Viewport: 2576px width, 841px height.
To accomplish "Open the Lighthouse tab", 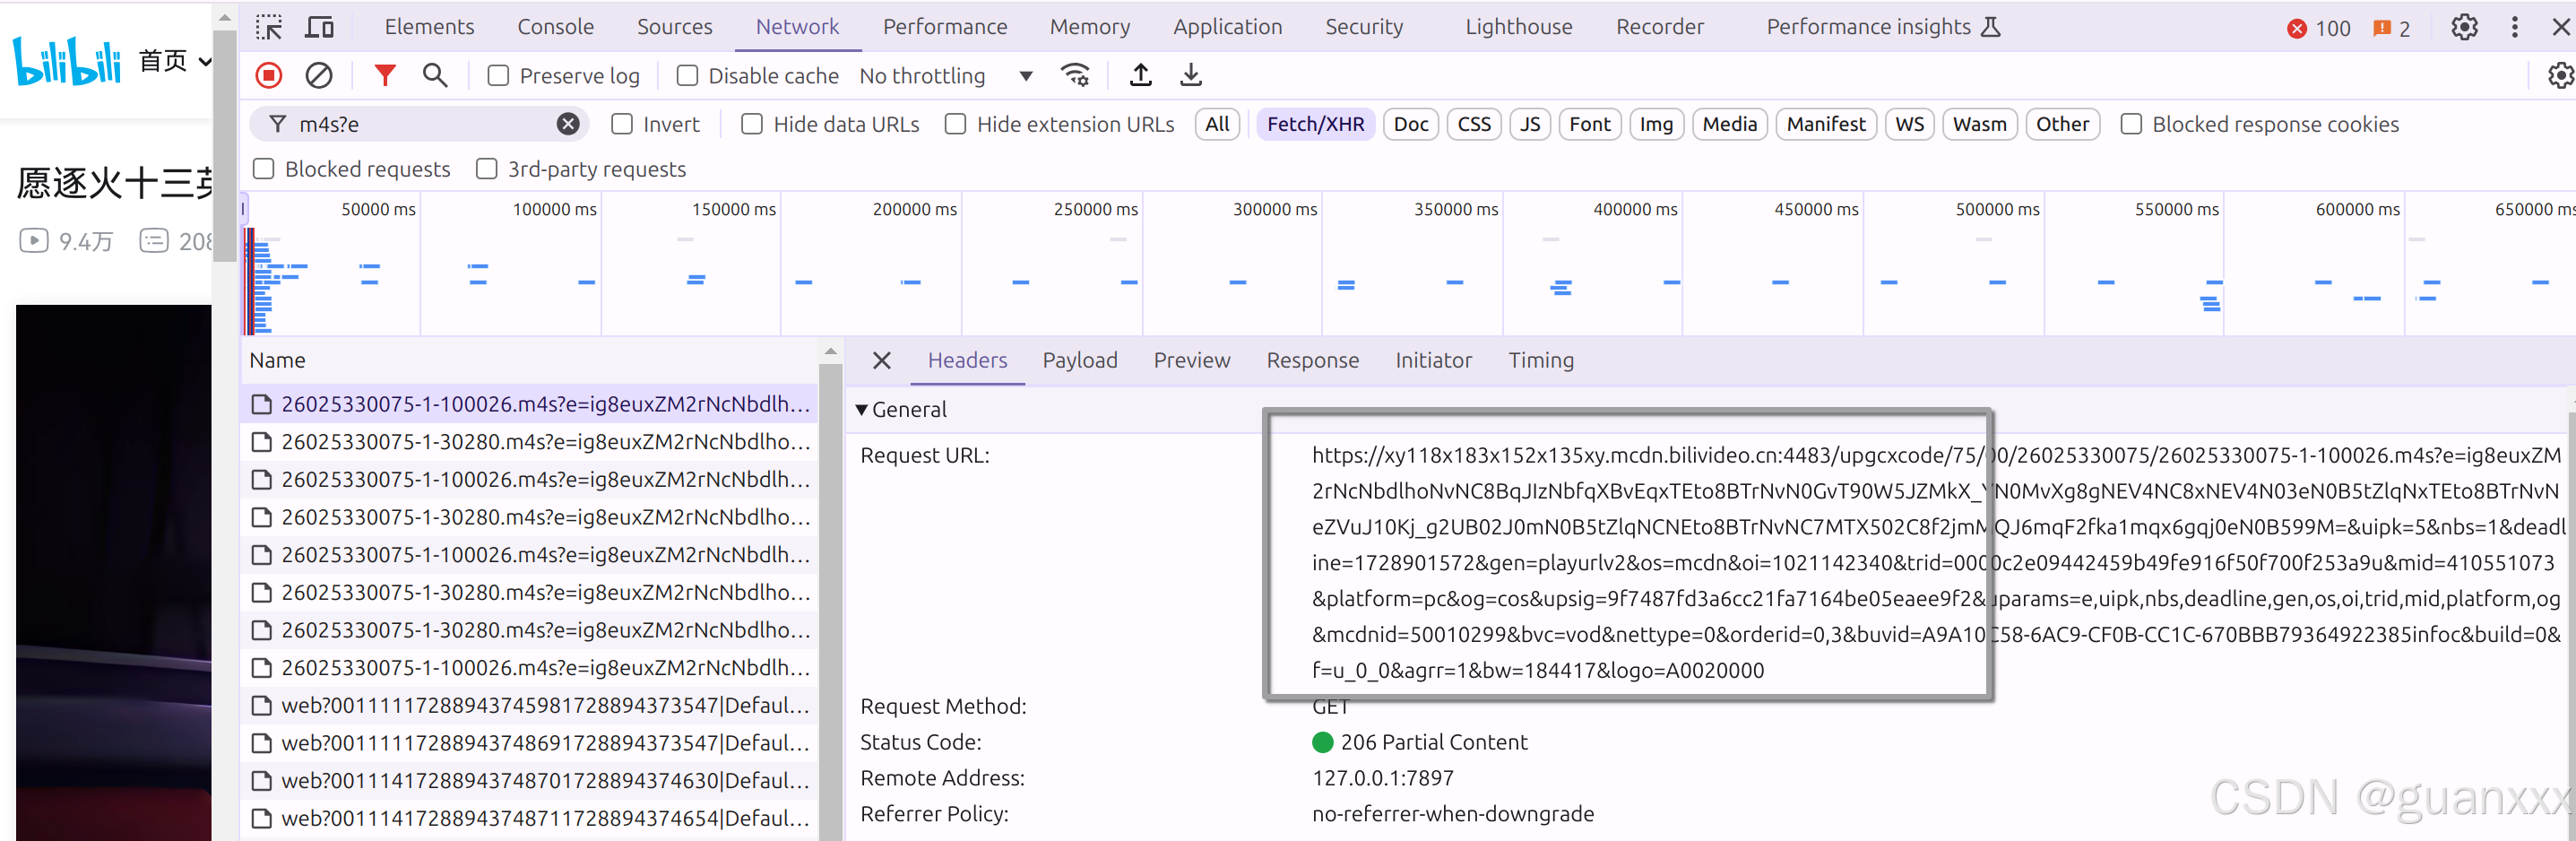I will (x=1518, y=27).
